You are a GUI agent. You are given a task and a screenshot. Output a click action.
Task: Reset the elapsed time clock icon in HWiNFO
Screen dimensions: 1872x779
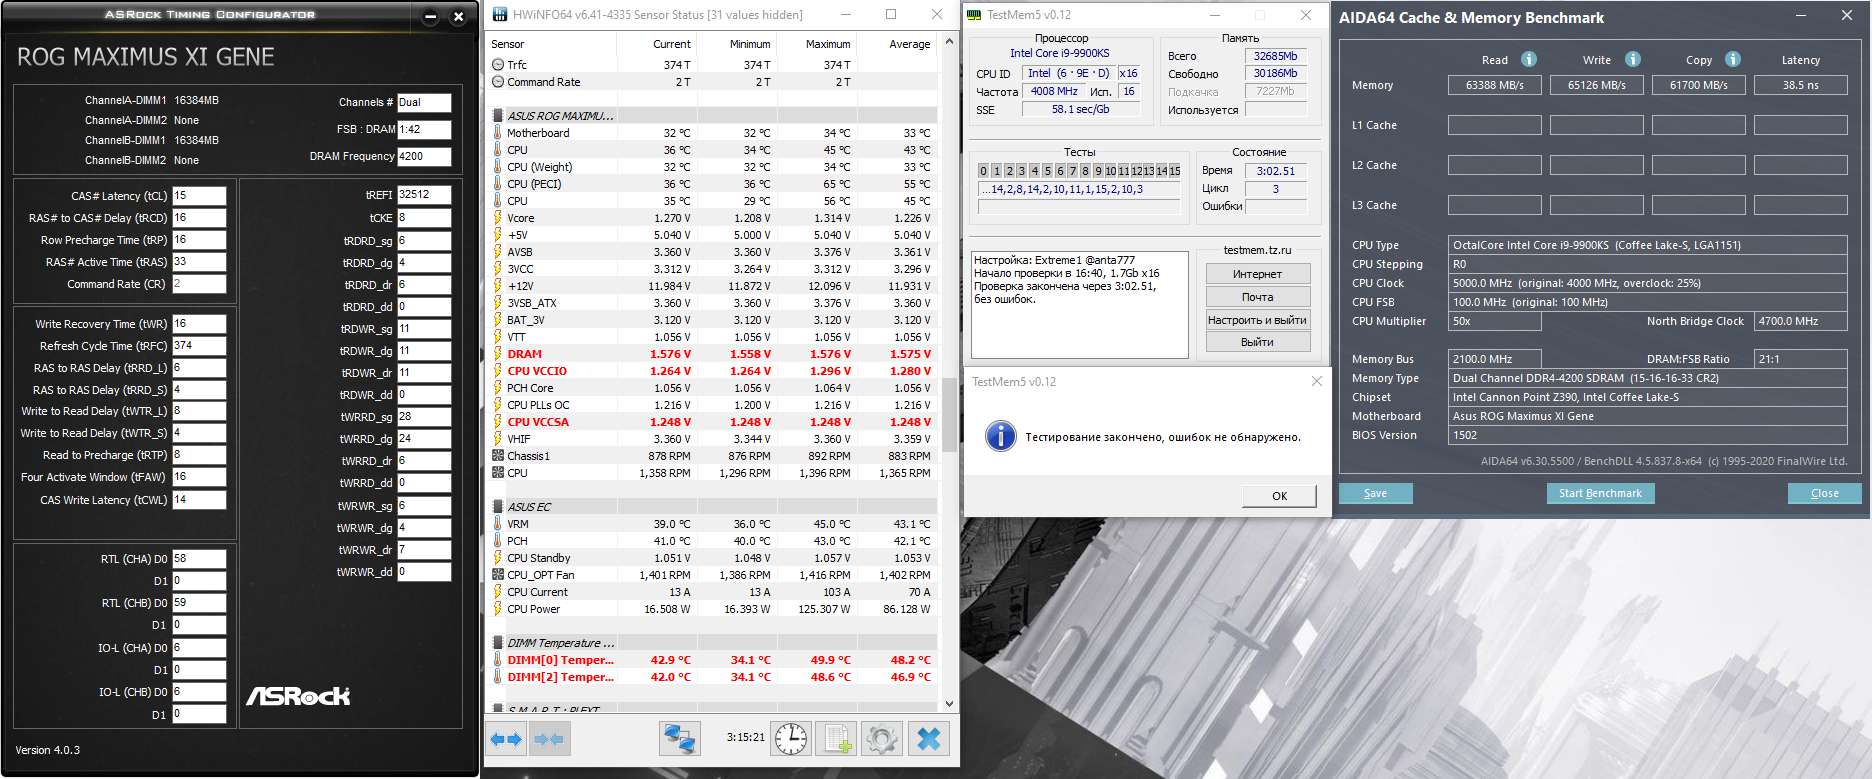point(791,739)
